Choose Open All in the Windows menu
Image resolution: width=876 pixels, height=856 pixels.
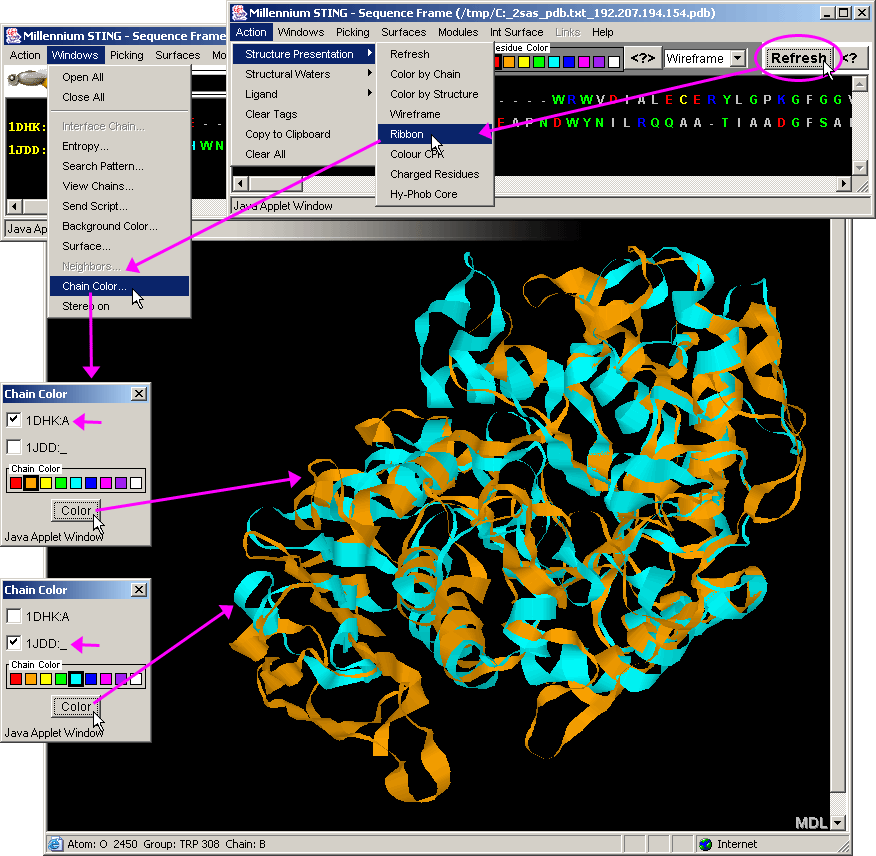(x=120, y=77)
